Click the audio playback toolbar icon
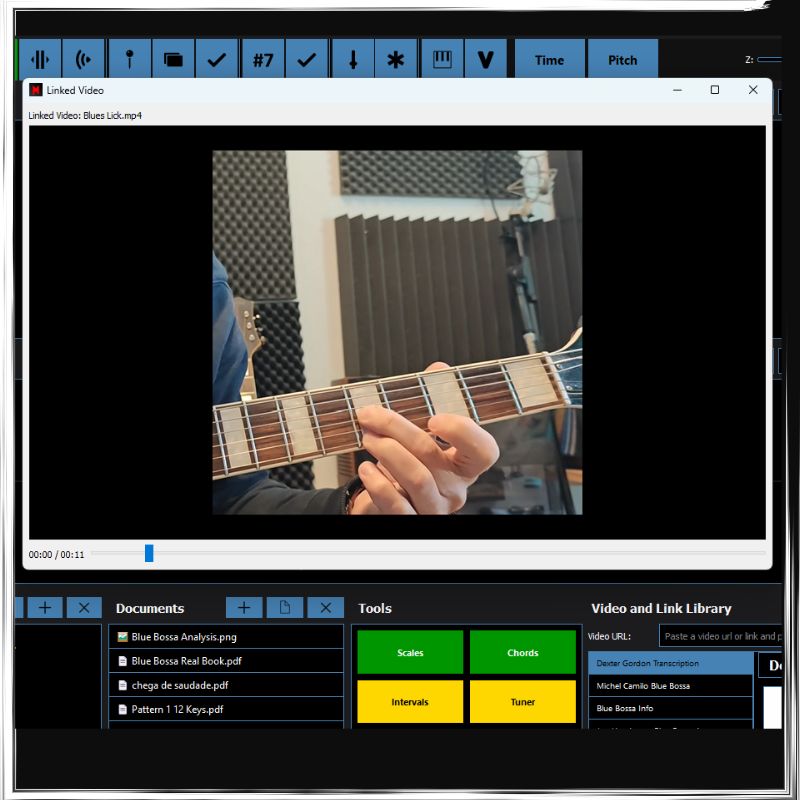Screen dimensions: 800x800 click(84, 59)
